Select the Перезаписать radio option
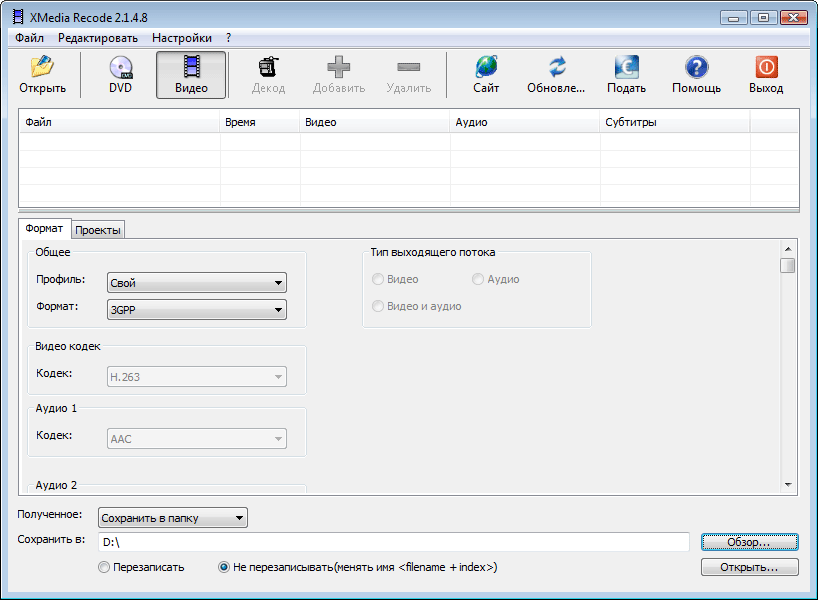Screen dimensions: 818x600 [141, 567]
